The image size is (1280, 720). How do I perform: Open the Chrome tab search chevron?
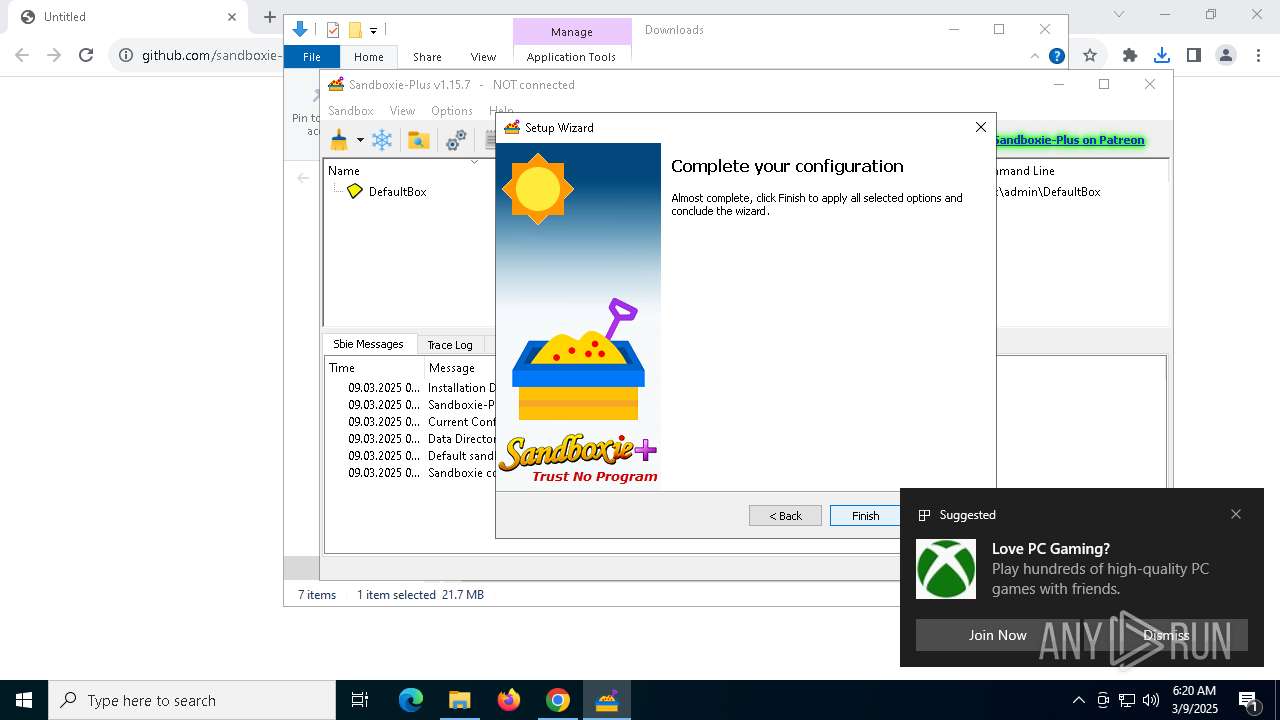tap(1119, 14)
